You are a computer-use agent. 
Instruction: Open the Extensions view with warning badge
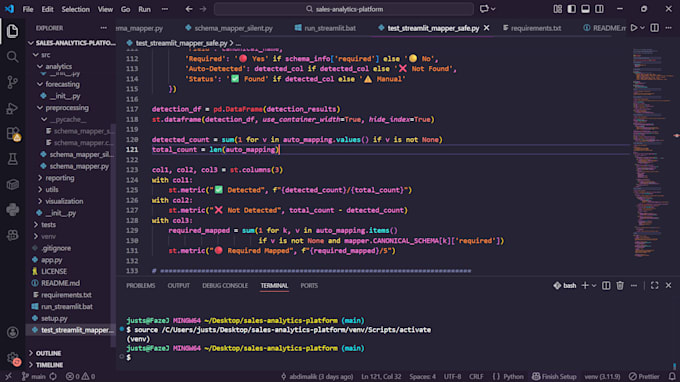(13, 134)
